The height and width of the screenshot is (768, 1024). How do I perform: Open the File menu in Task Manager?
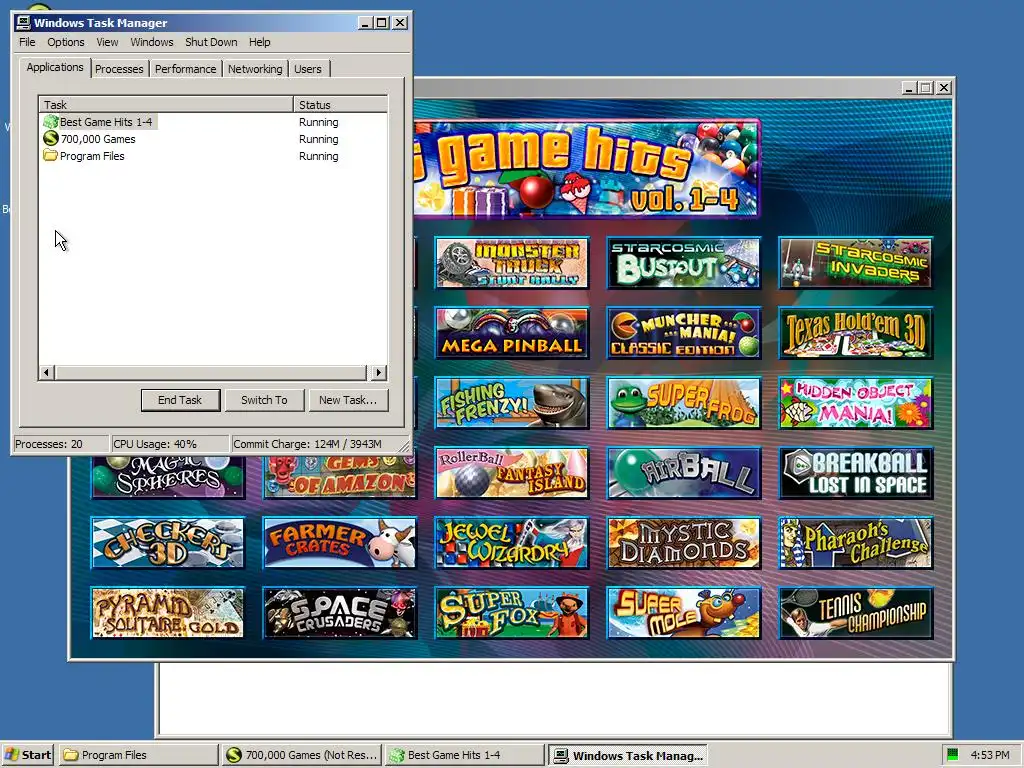27,42
